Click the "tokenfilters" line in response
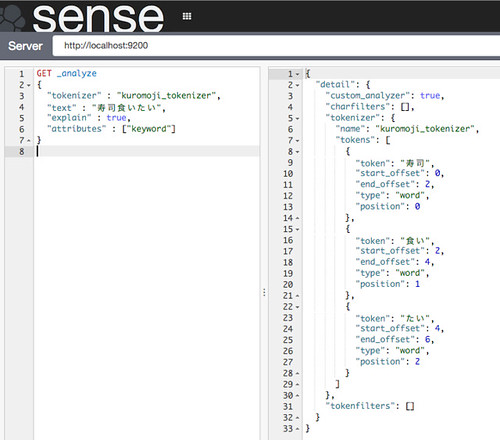The image size is (500, 440). point(370,406)
